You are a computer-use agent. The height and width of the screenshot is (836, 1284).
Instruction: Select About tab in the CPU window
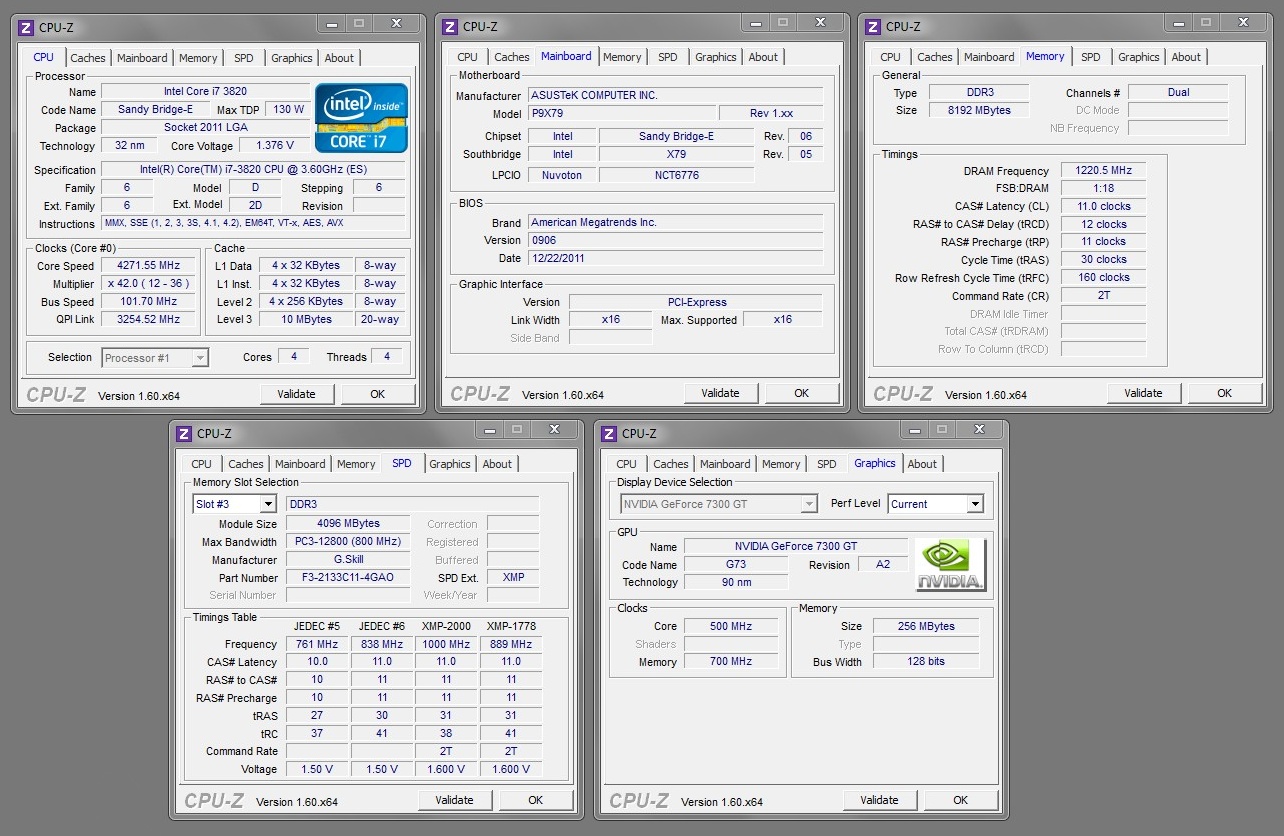point(339,58)
